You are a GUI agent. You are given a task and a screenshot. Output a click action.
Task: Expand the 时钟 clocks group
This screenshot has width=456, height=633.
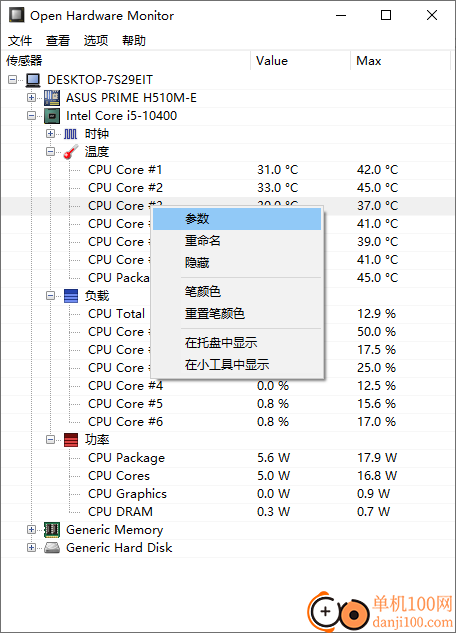pos(50,134)
